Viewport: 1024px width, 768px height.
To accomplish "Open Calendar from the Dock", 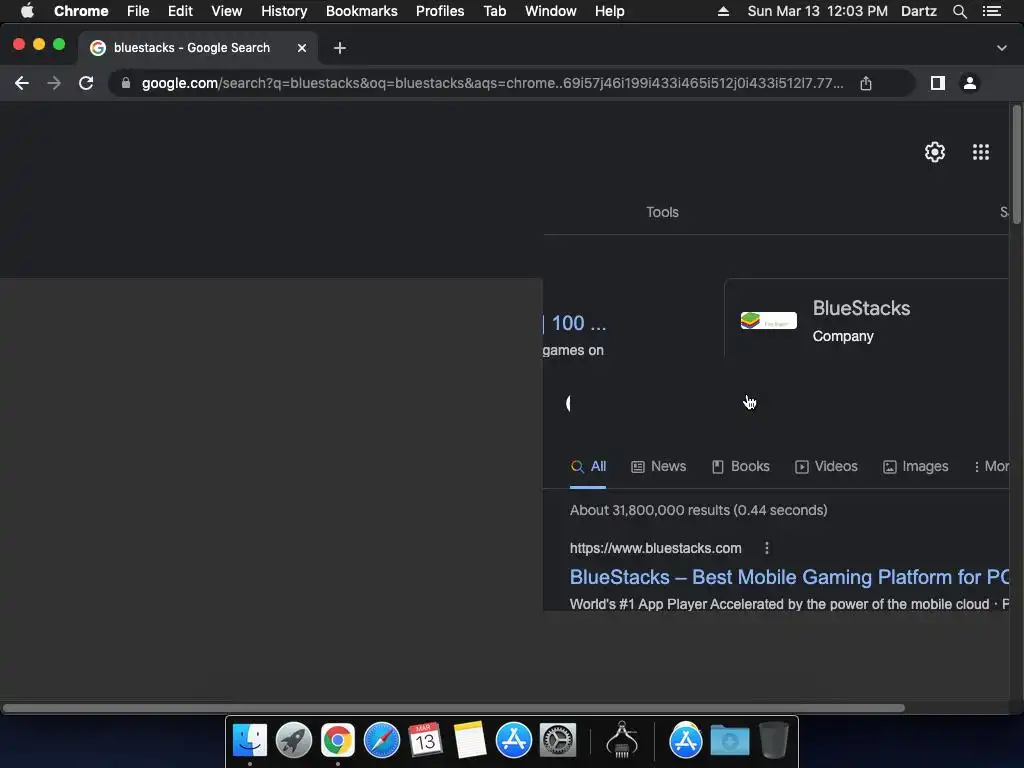I will tap(425, 740).
